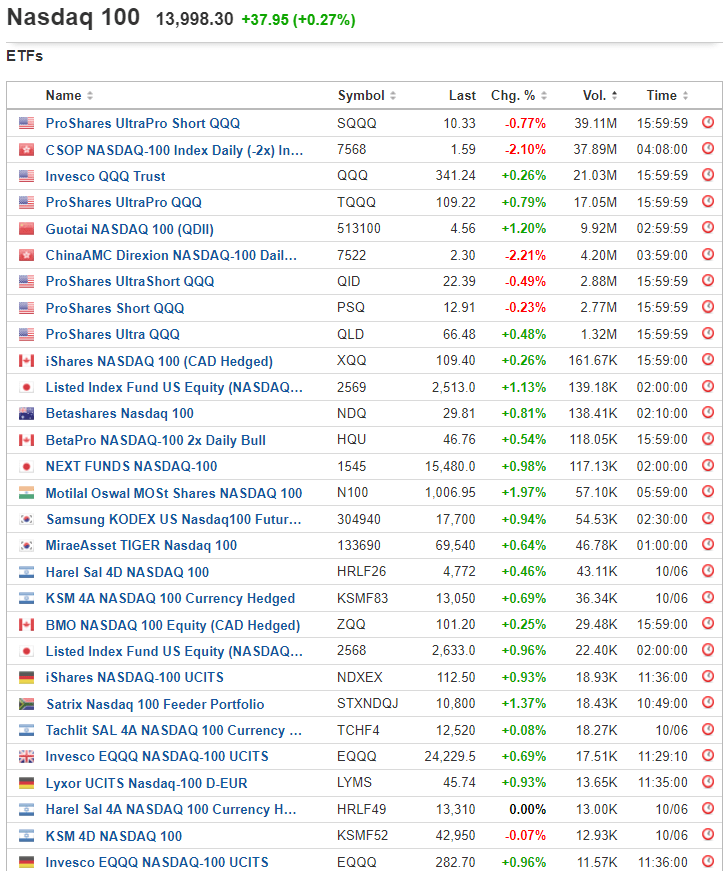728x871 pixels.
Task: Sort ETFs by the Symbol column
Action: coord(361,96)
